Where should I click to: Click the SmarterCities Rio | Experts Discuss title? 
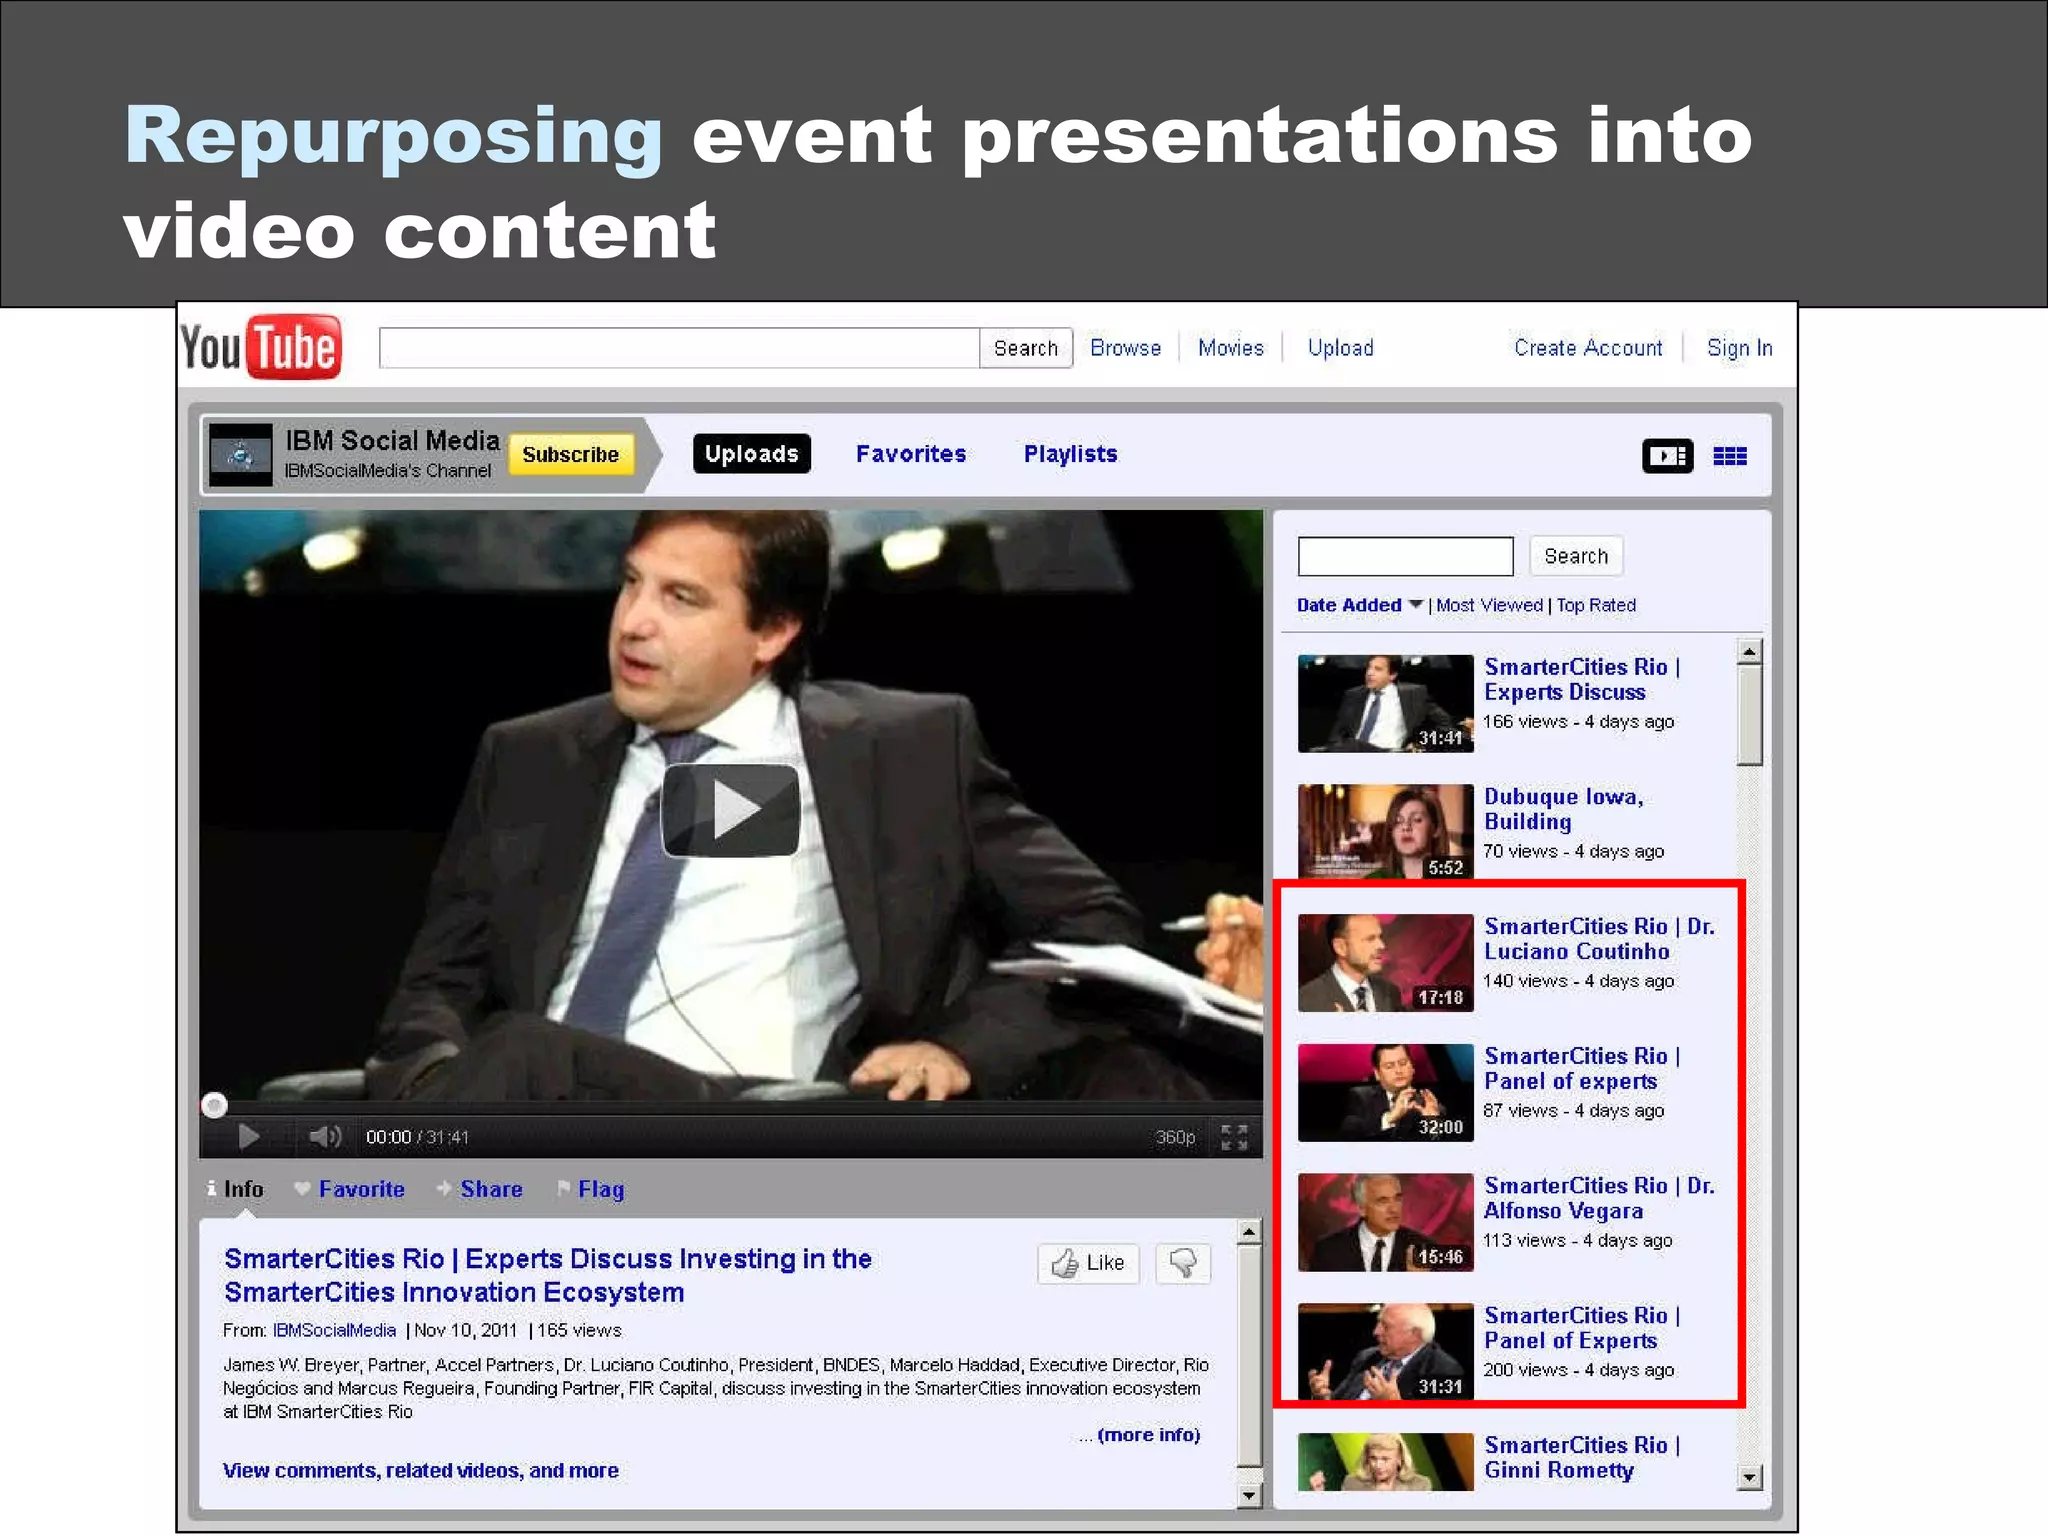[x=1582, y=680]
